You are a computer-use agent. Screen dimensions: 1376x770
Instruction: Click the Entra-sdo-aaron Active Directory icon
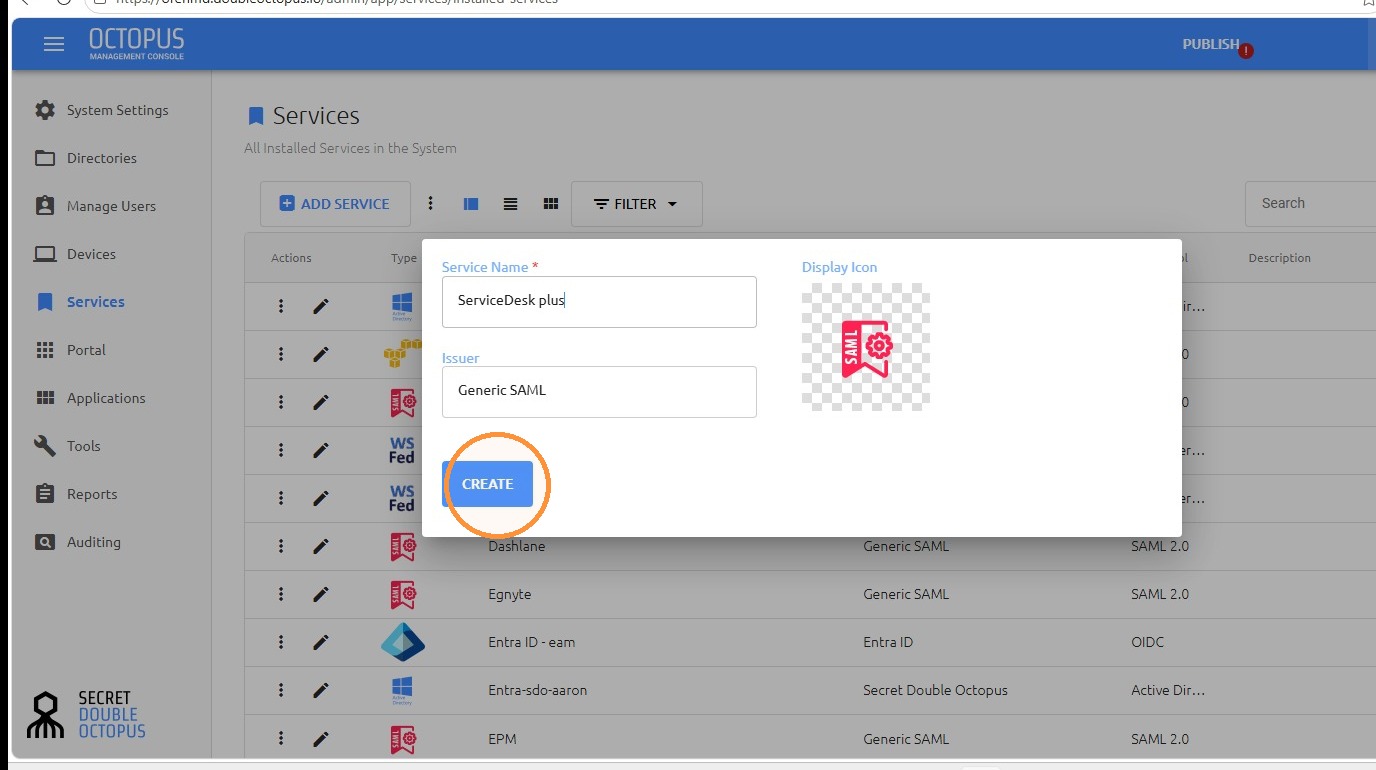point(402,690)
